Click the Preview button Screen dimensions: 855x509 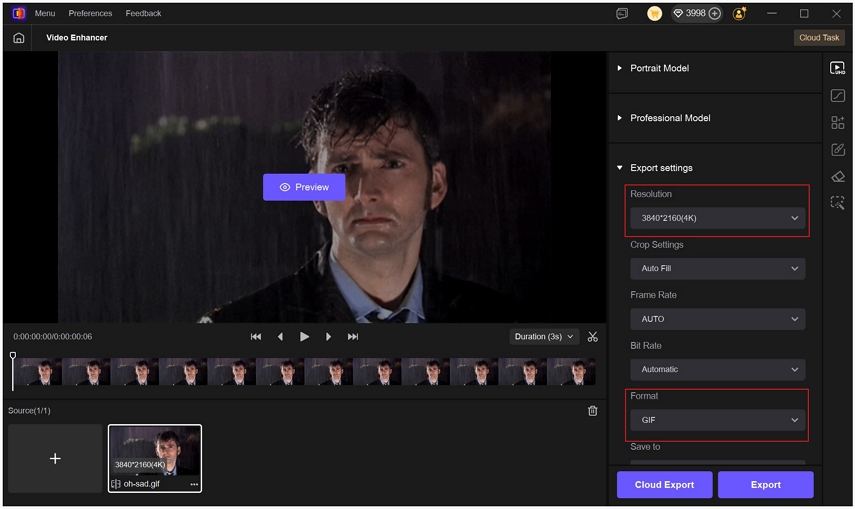(x=304, y=187)
